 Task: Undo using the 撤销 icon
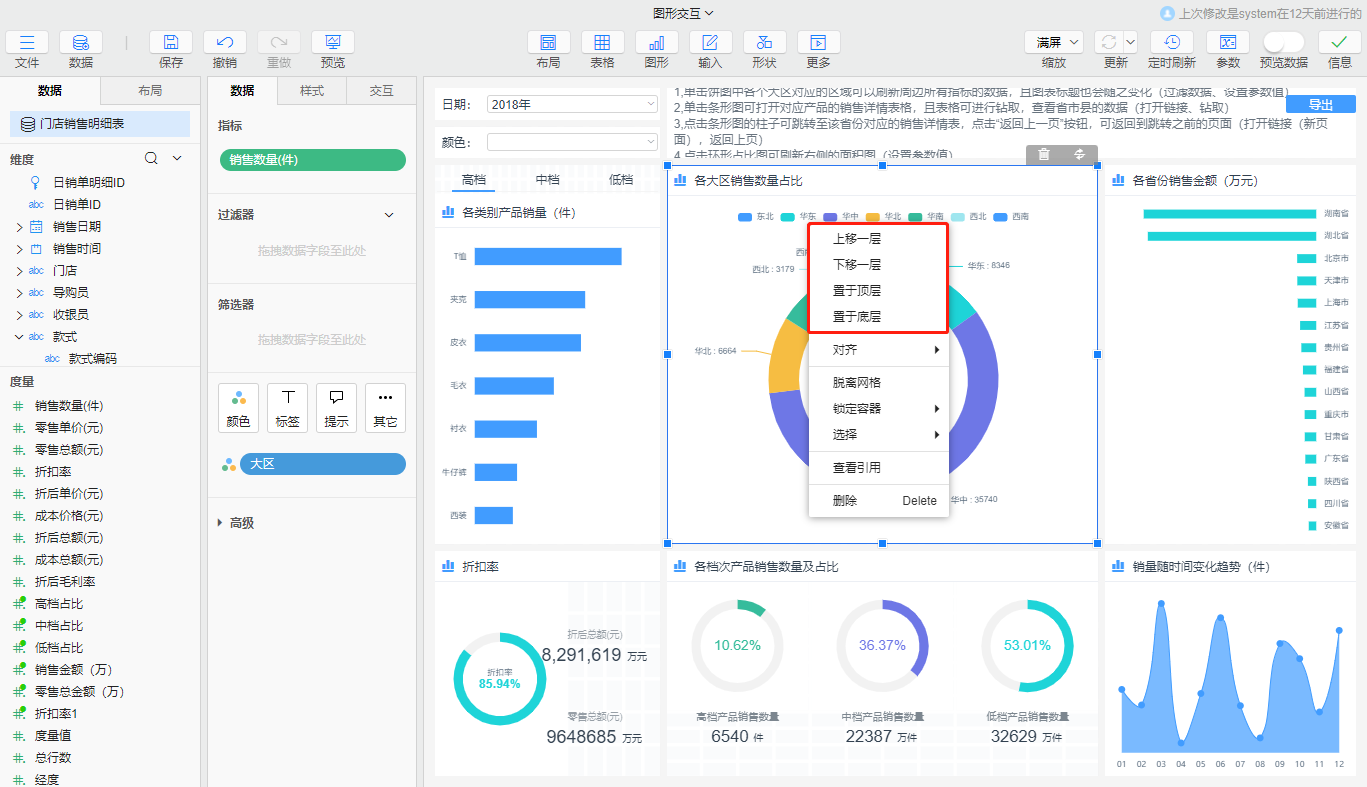click(225, 42)
